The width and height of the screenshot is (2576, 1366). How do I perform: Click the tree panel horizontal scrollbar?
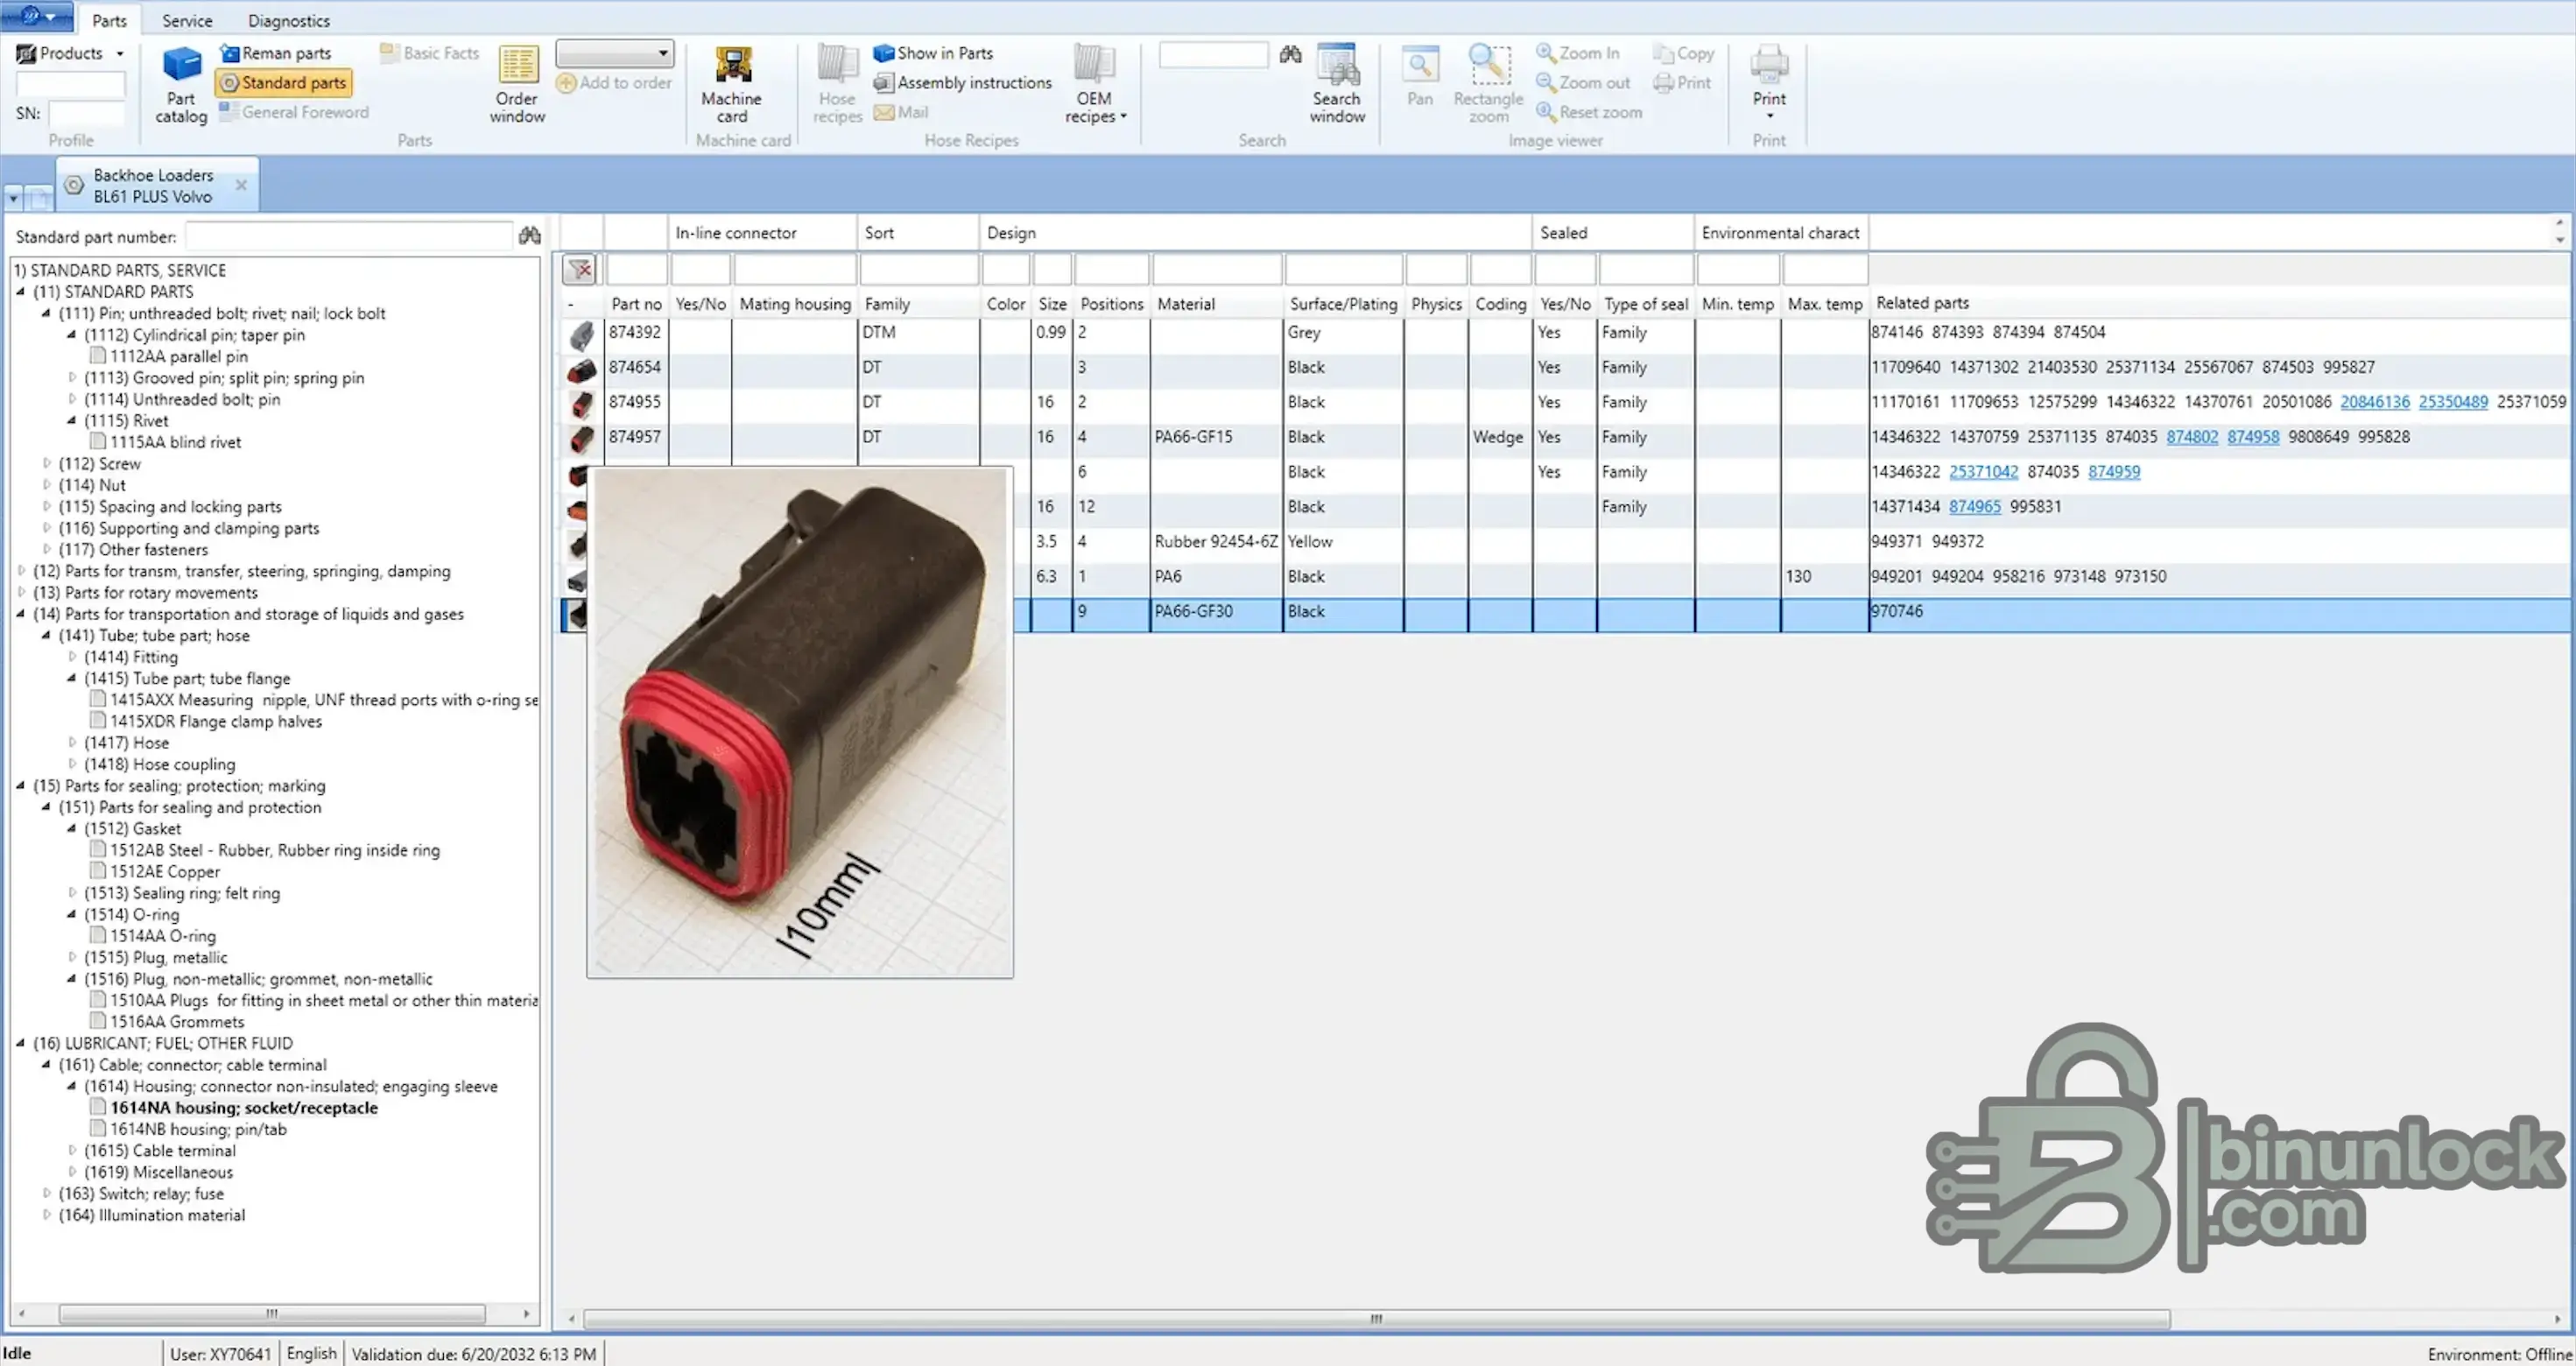tap(272, 1313)
